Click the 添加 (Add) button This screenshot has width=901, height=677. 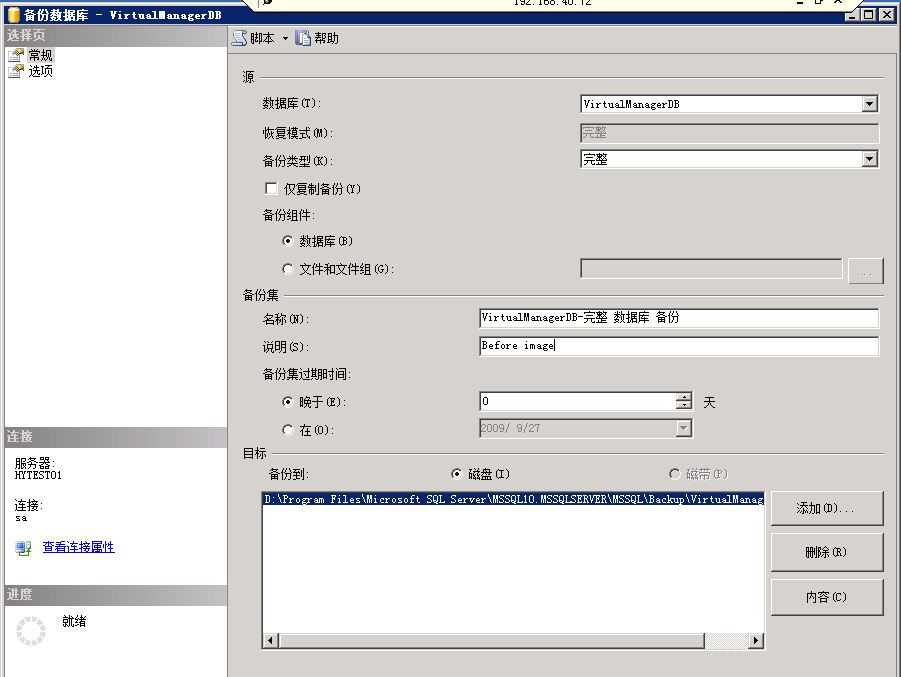click(x=826, y=508)
